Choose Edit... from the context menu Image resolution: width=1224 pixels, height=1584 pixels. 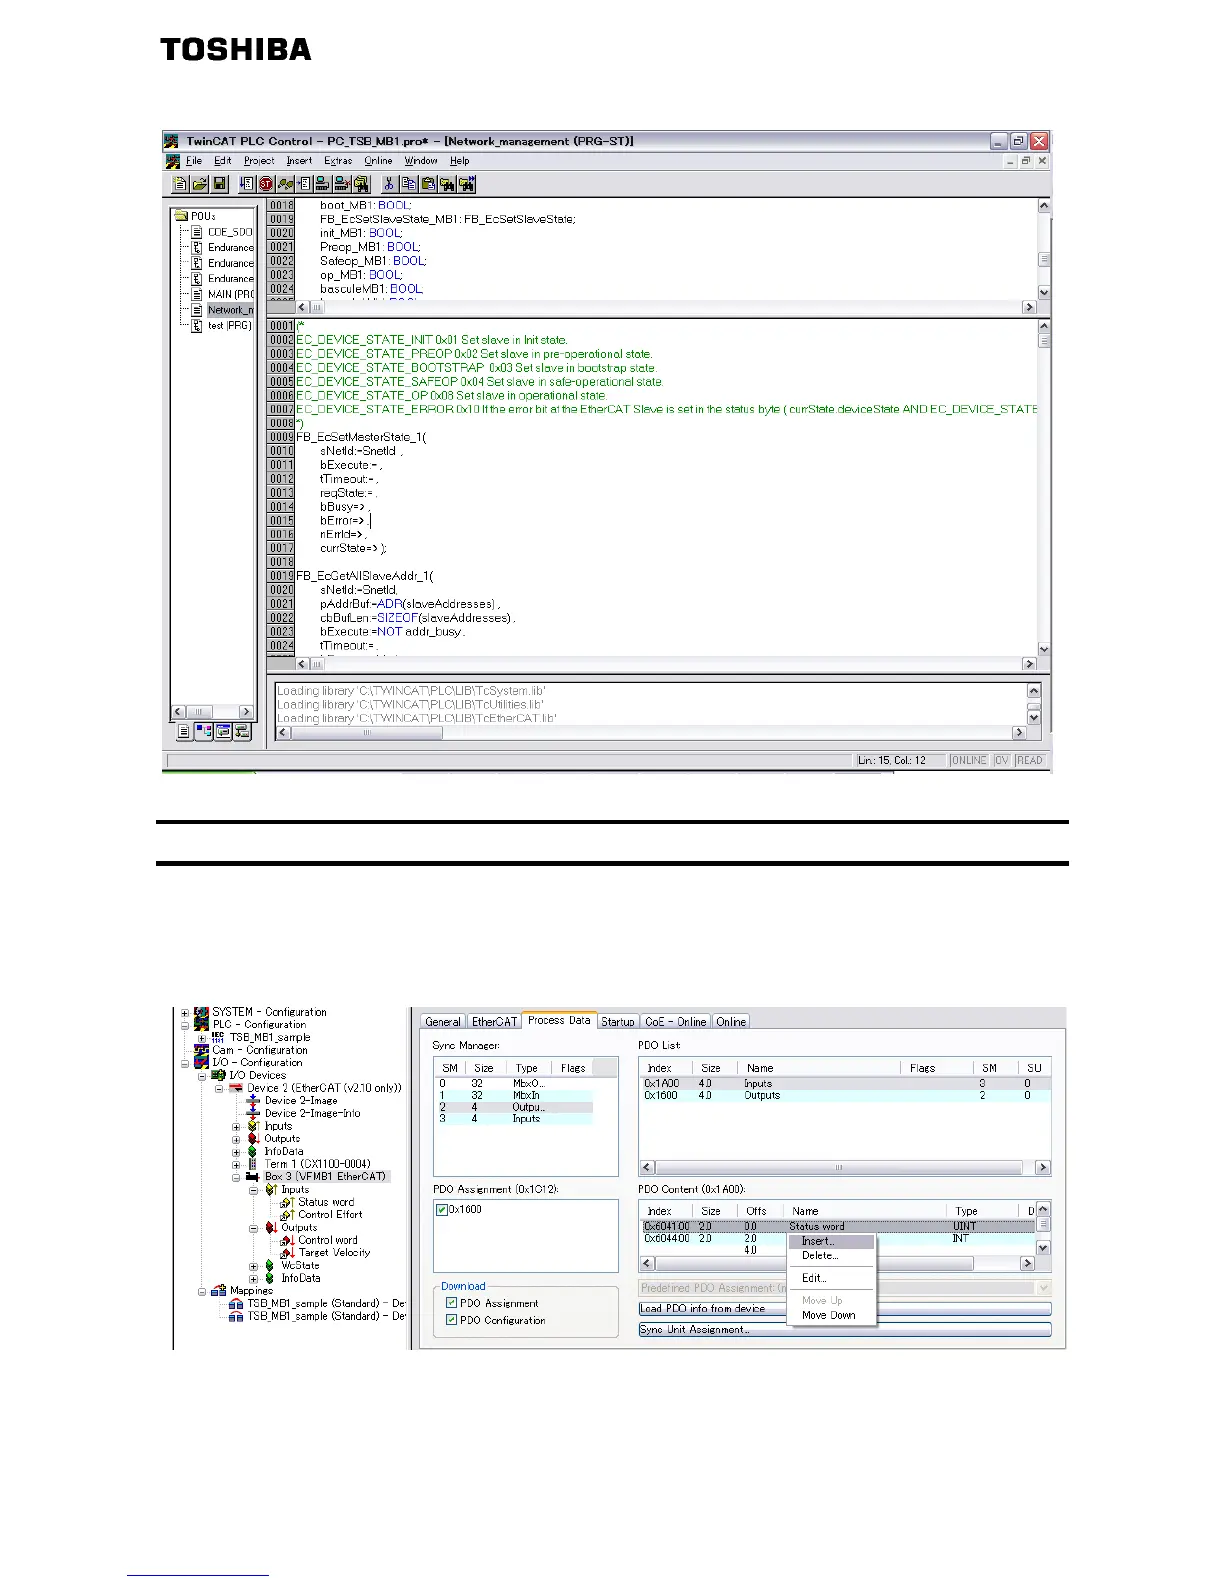(x=831, y=1279)
